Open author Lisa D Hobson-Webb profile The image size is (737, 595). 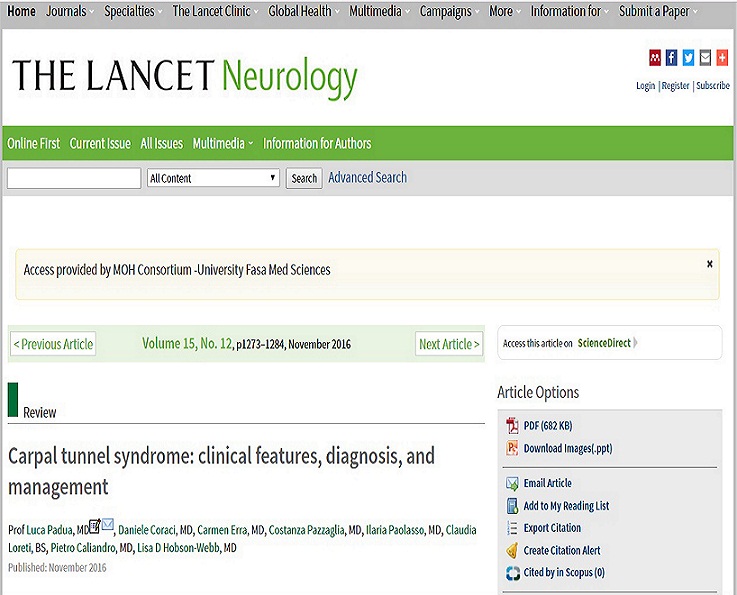click(x=179, y=548)
